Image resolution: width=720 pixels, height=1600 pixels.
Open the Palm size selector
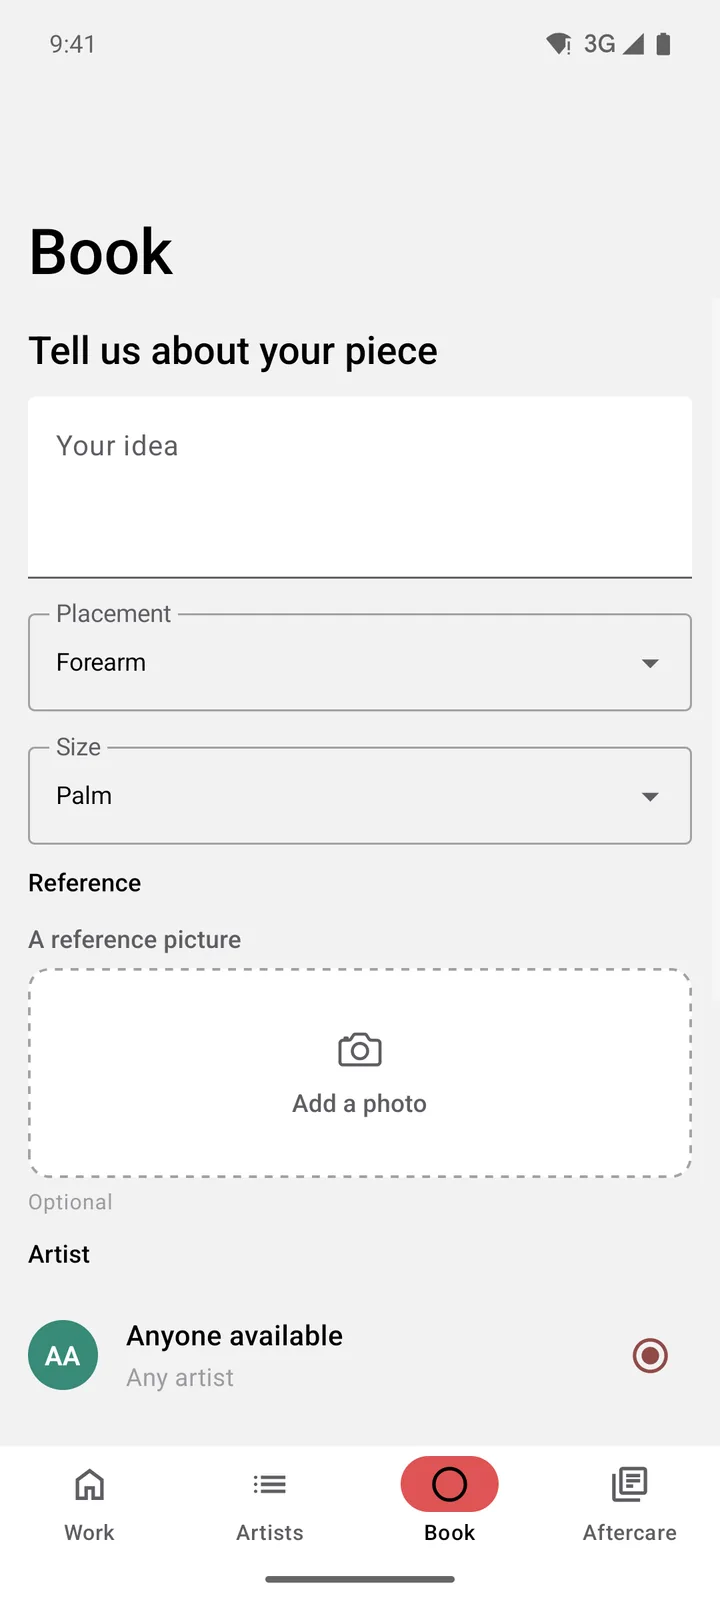click(x=360, y=795)
